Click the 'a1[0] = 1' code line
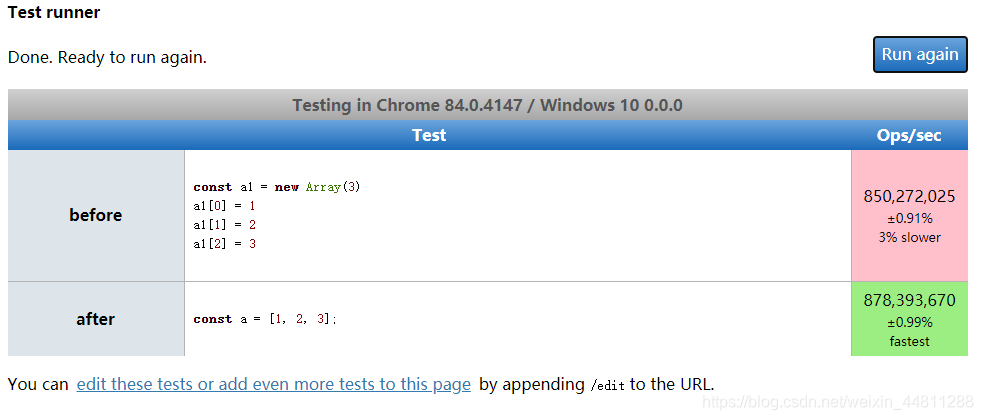Viewport: 983px width, 420px height. pos(224,206)
